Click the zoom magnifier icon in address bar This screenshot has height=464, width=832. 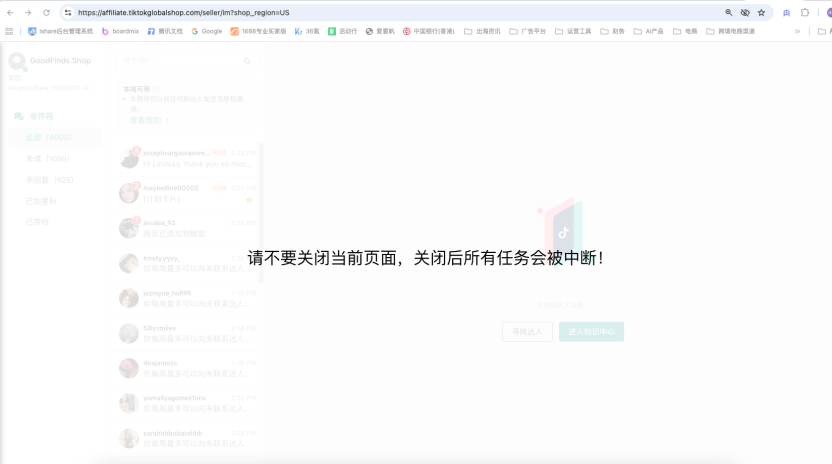point(729,13)
